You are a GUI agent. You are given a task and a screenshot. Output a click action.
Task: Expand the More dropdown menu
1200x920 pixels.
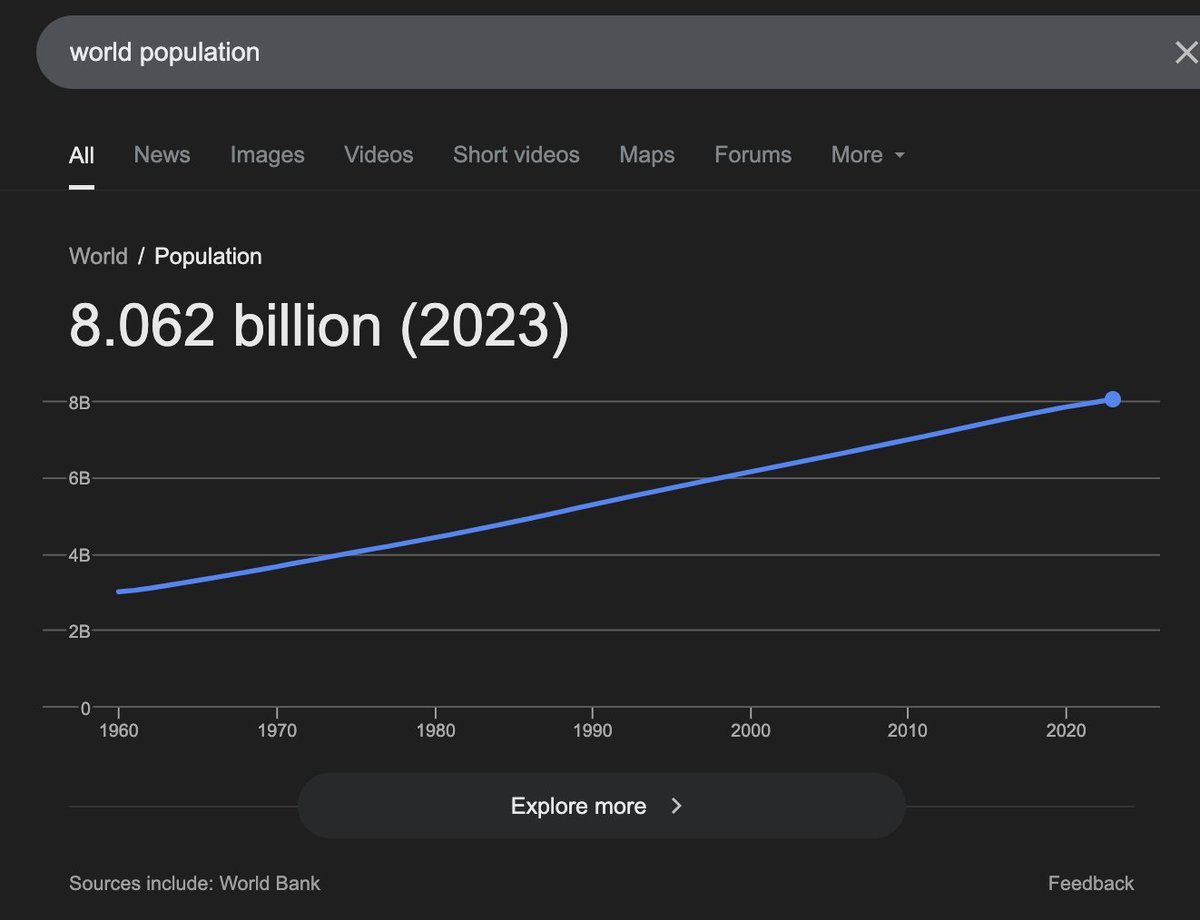click(868, 155)
